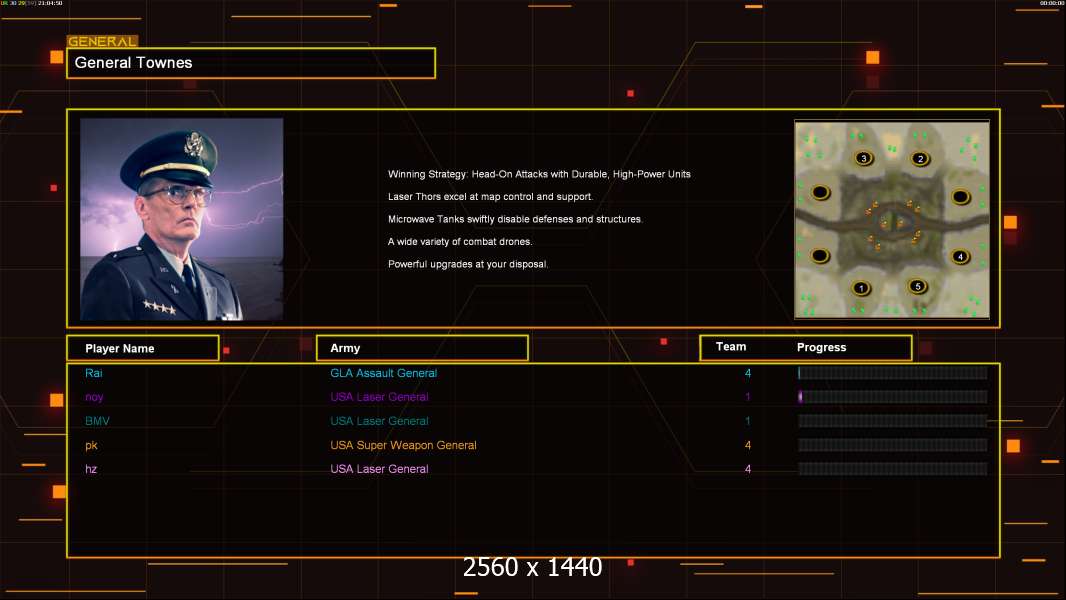Click the Army column header
Viewport: 1066px width, 600px height.
[x=422, y=348]
